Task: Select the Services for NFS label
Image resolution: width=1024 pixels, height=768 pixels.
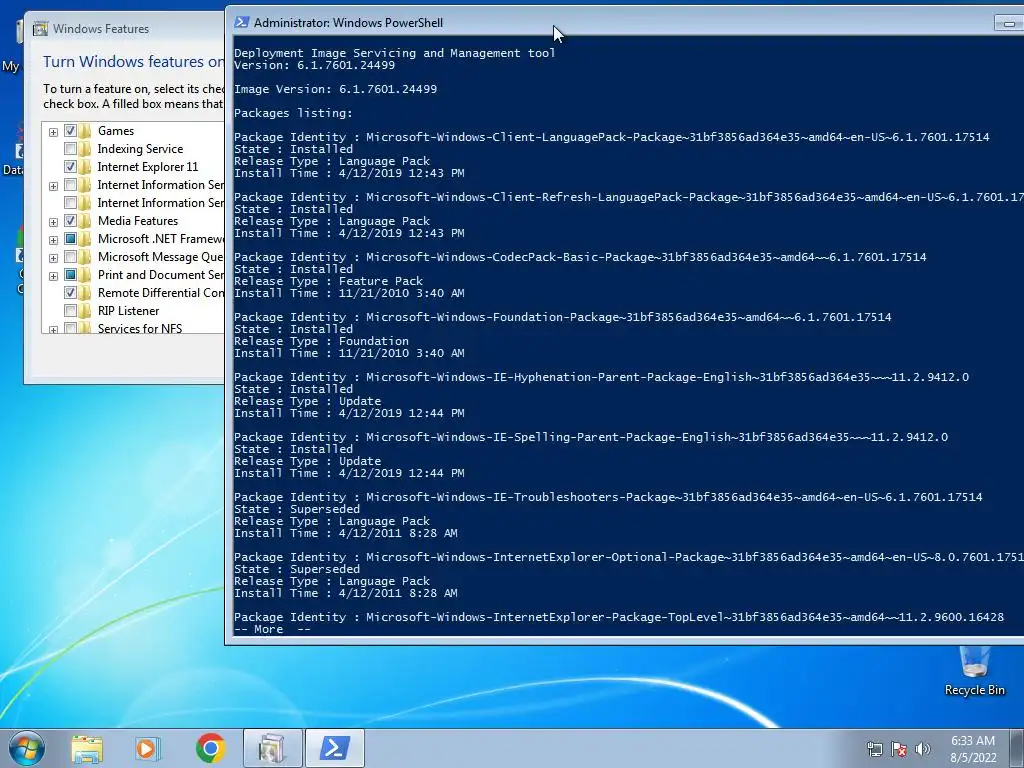Action: (140, 328)
